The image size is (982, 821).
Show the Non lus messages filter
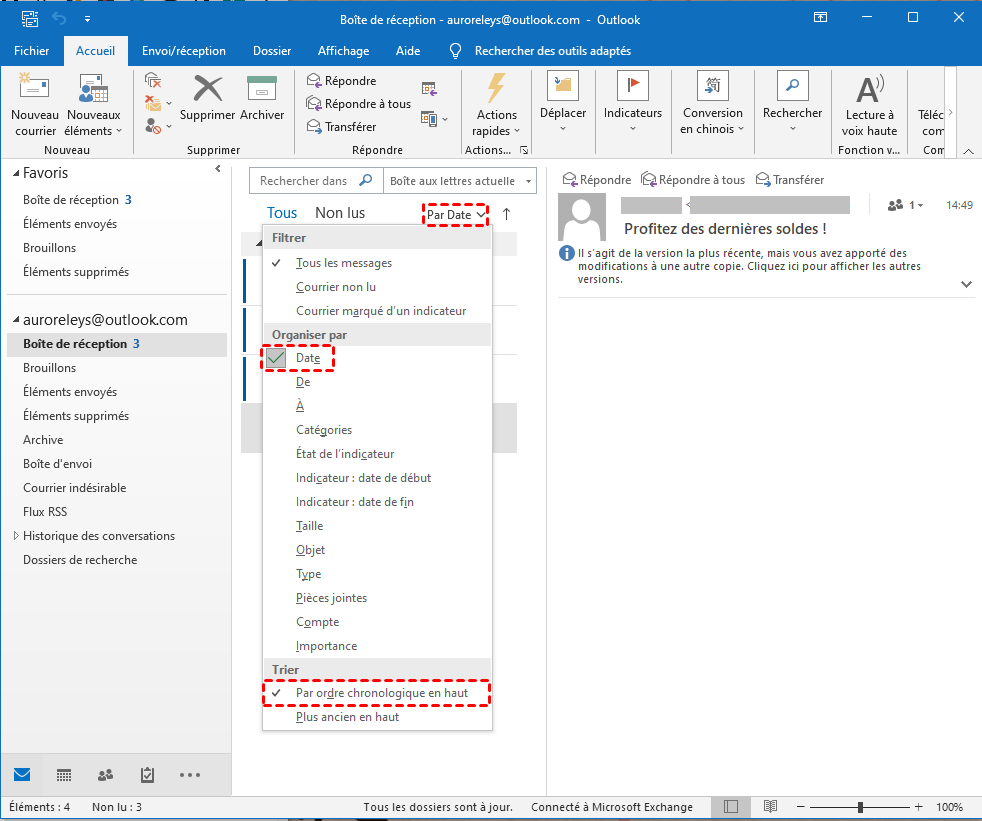click(x=340, y=213)
